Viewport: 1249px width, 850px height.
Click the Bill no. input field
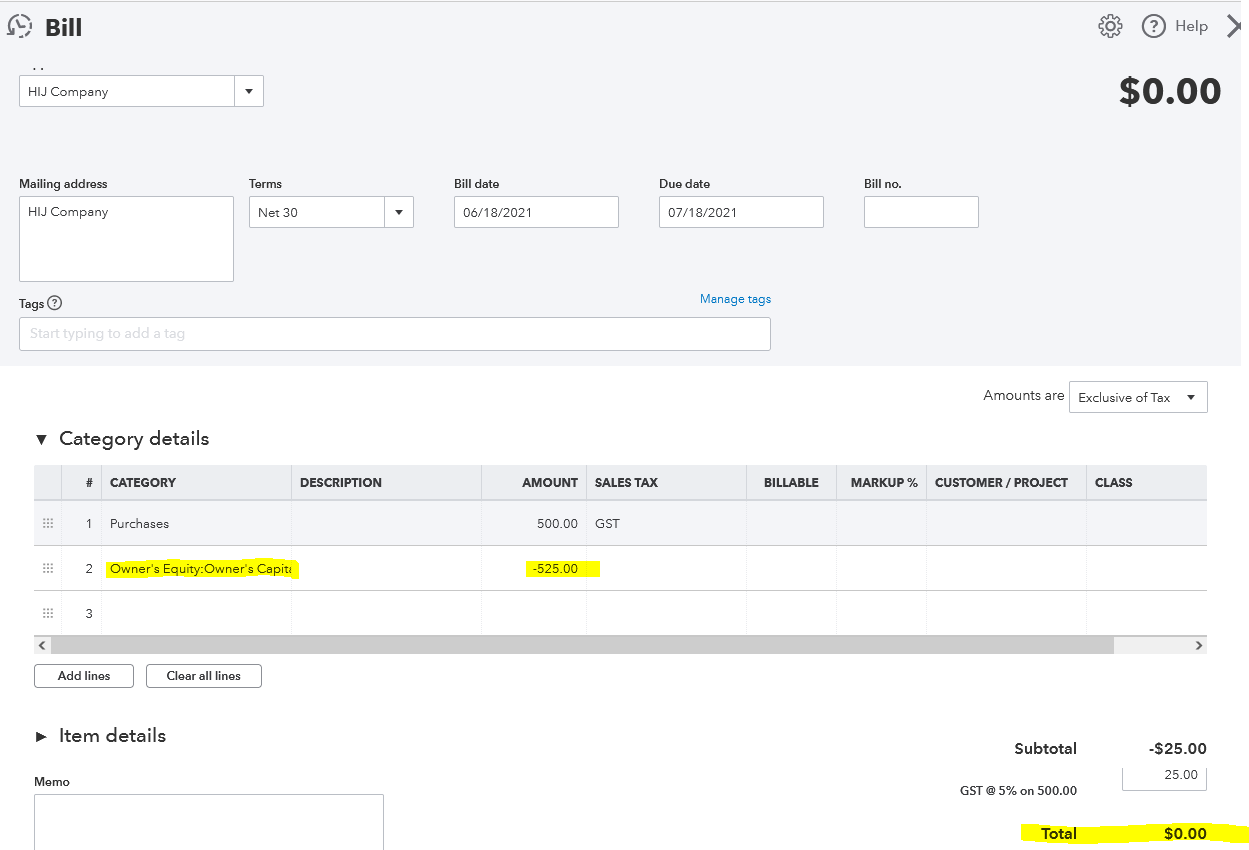pyautogui.click(x=920, y=212)
